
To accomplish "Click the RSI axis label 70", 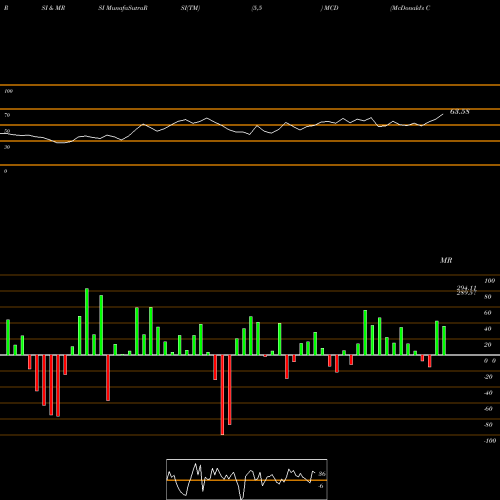I will 7,115.
